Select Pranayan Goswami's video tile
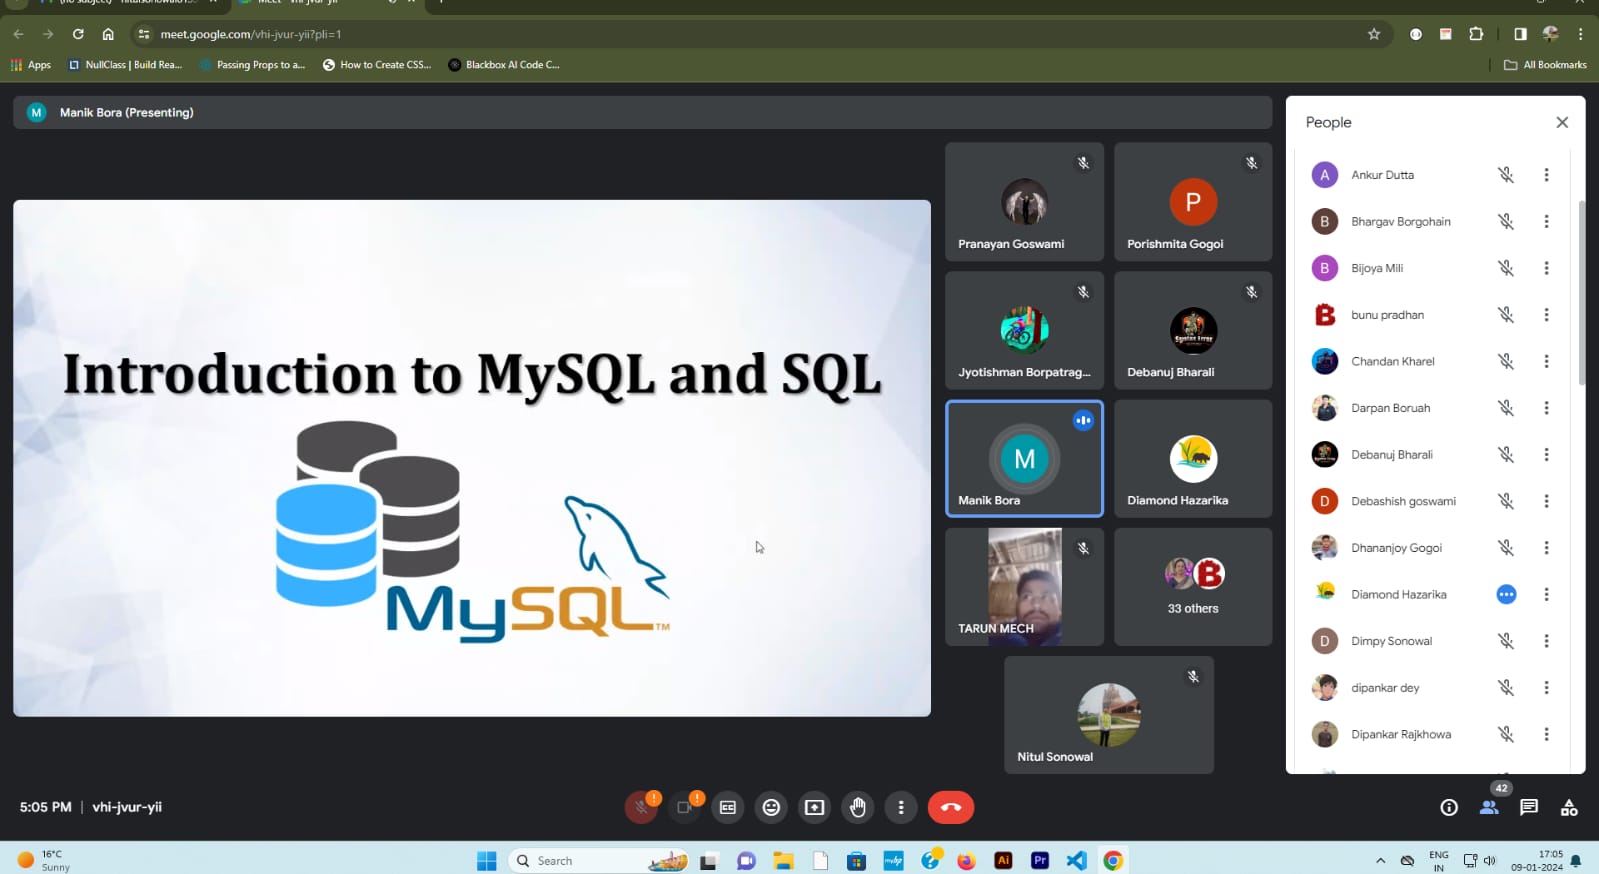The image size is (1599, 874). pyautogui.click(x=1024, y=202)
